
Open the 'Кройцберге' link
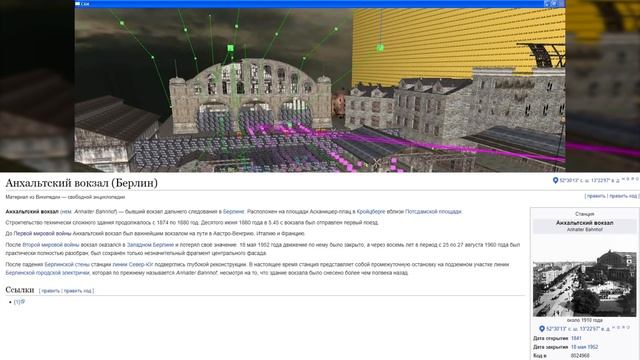tap(371, 211)
